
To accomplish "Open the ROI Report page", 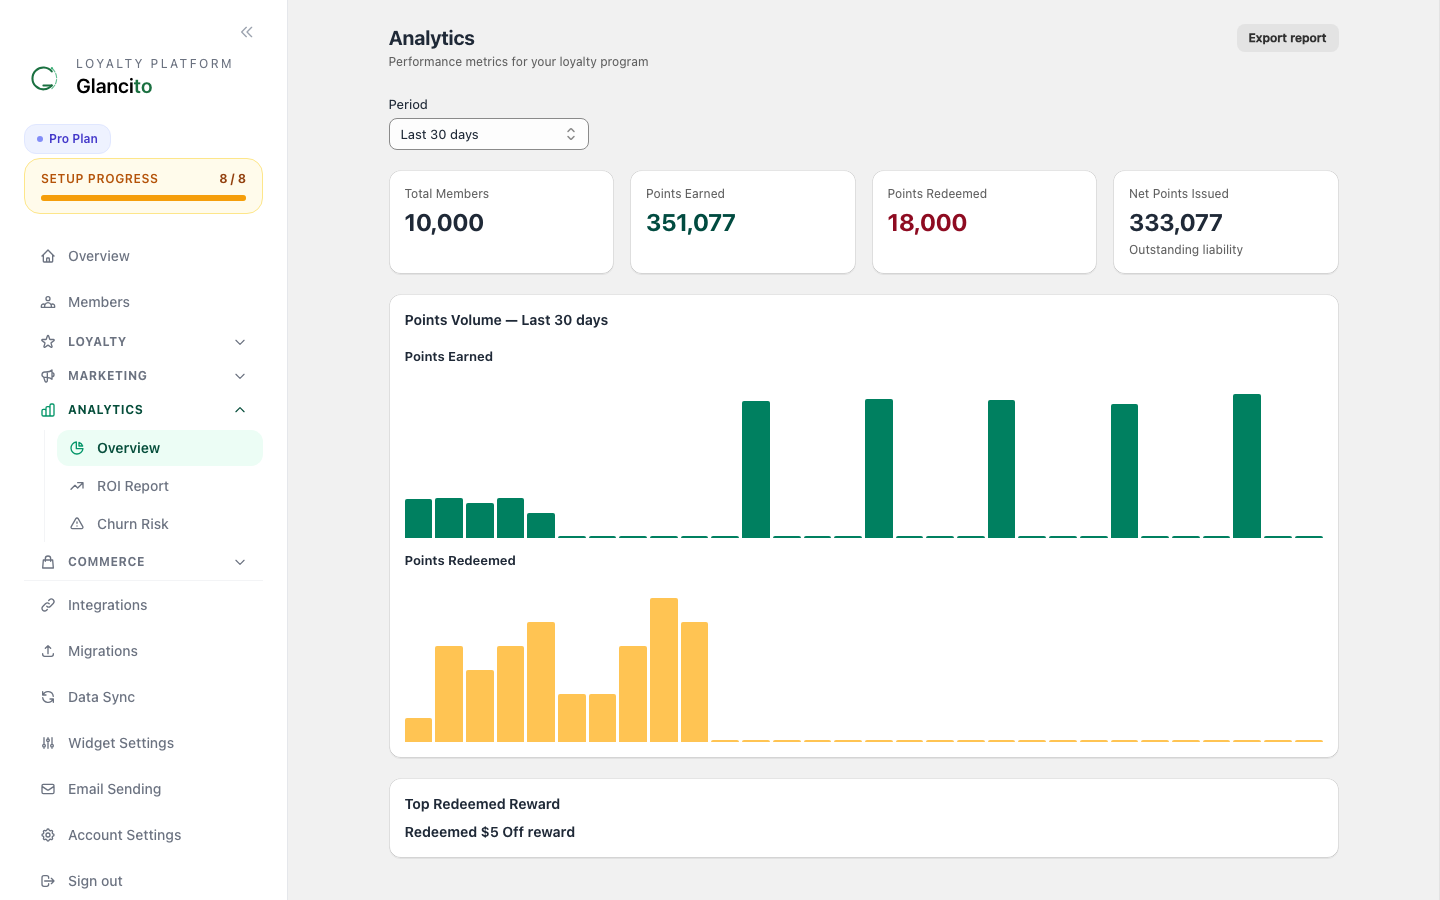I will tap(160, 486).
